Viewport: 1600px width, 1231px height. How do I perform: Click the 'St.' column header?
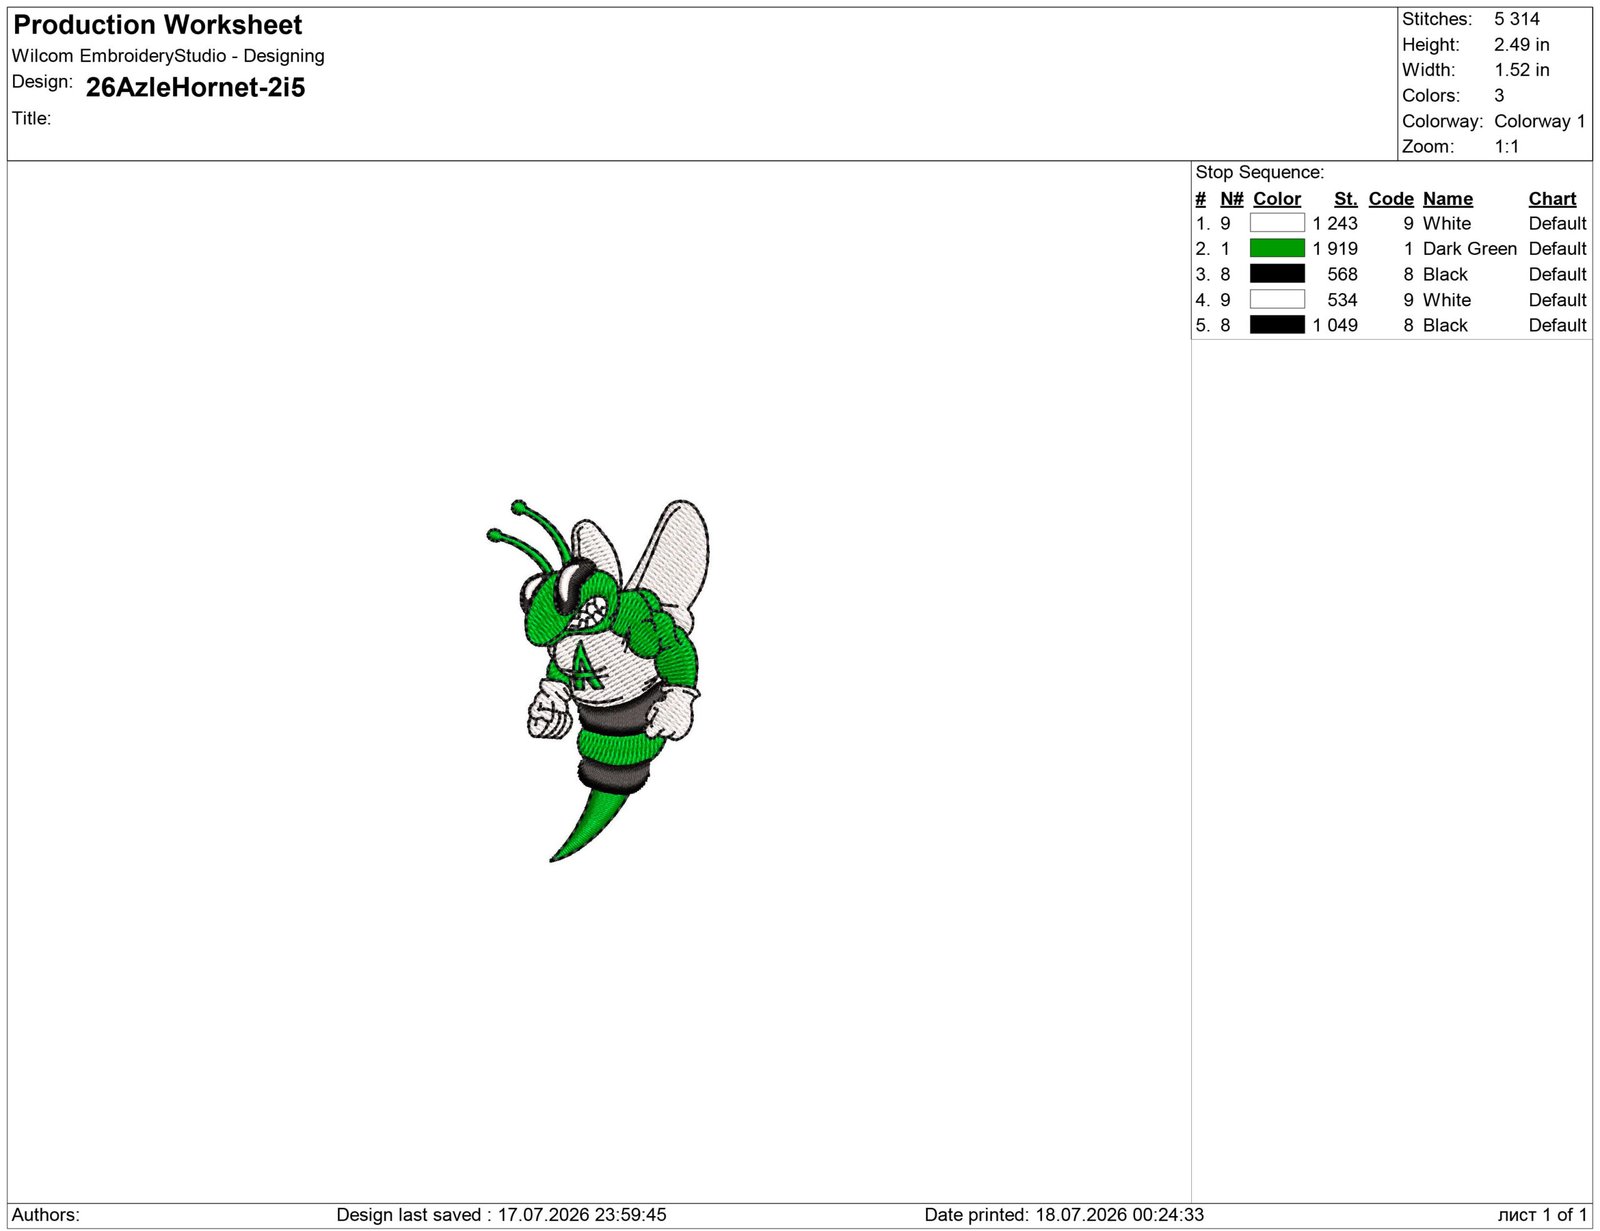(x=1346, y=199)
